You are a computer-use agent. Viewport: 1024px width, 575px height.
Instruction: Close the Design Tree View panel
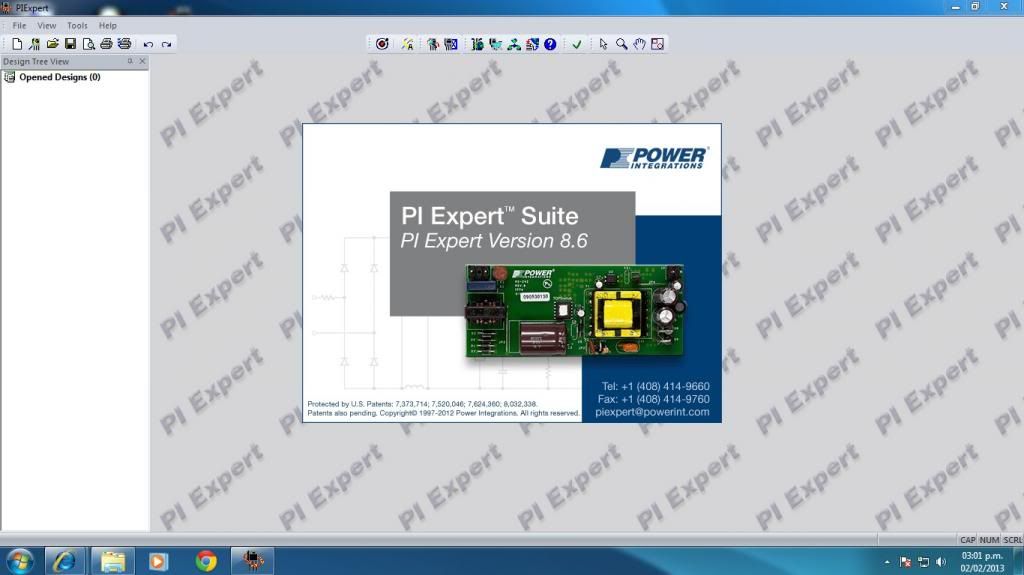pos(142,61)
